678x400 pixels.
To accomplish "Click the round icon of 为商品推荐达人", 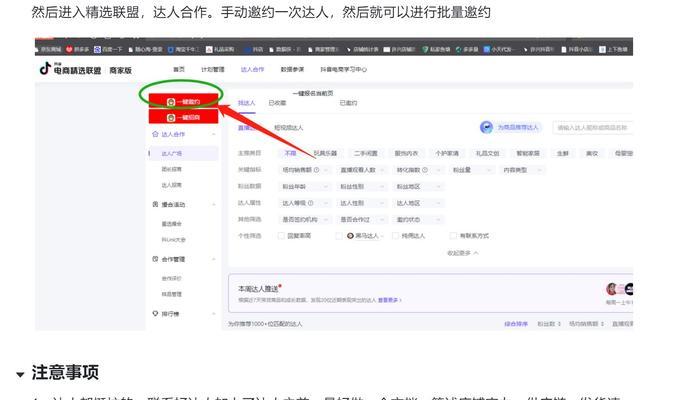I will tap(486, 127).
